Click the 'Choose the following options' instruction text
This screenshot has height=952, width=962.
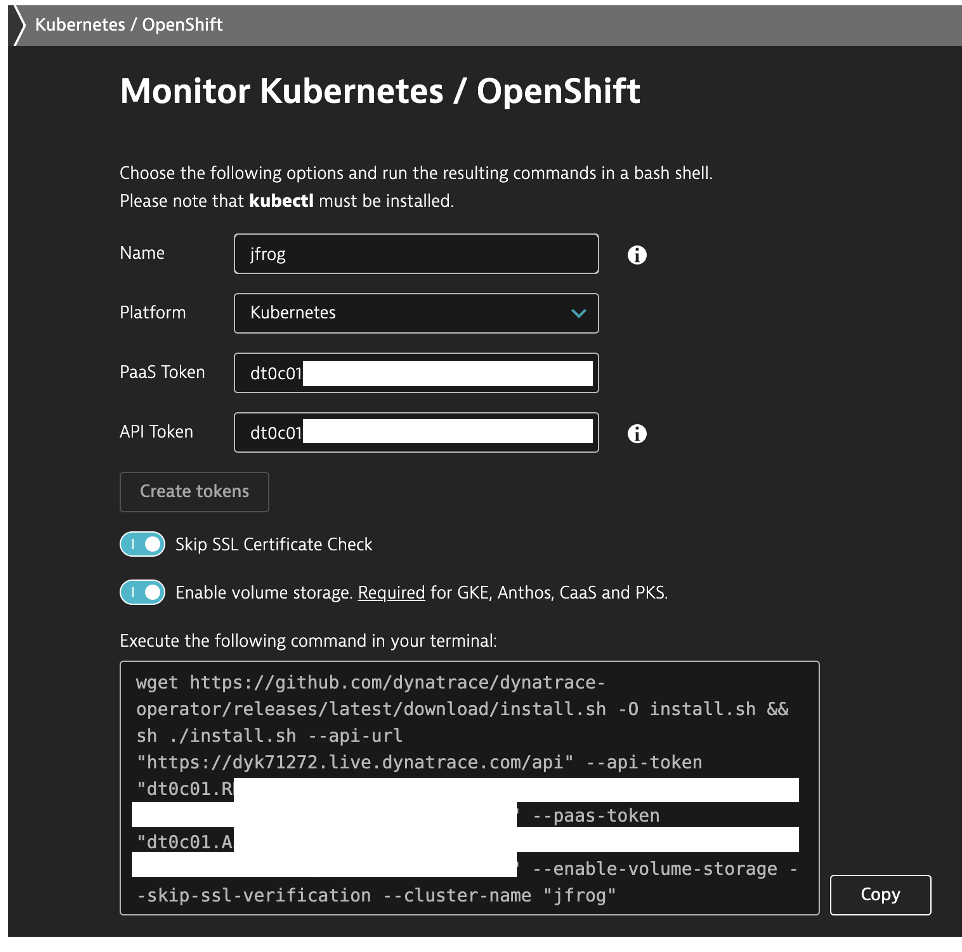(x=416, y=173)
